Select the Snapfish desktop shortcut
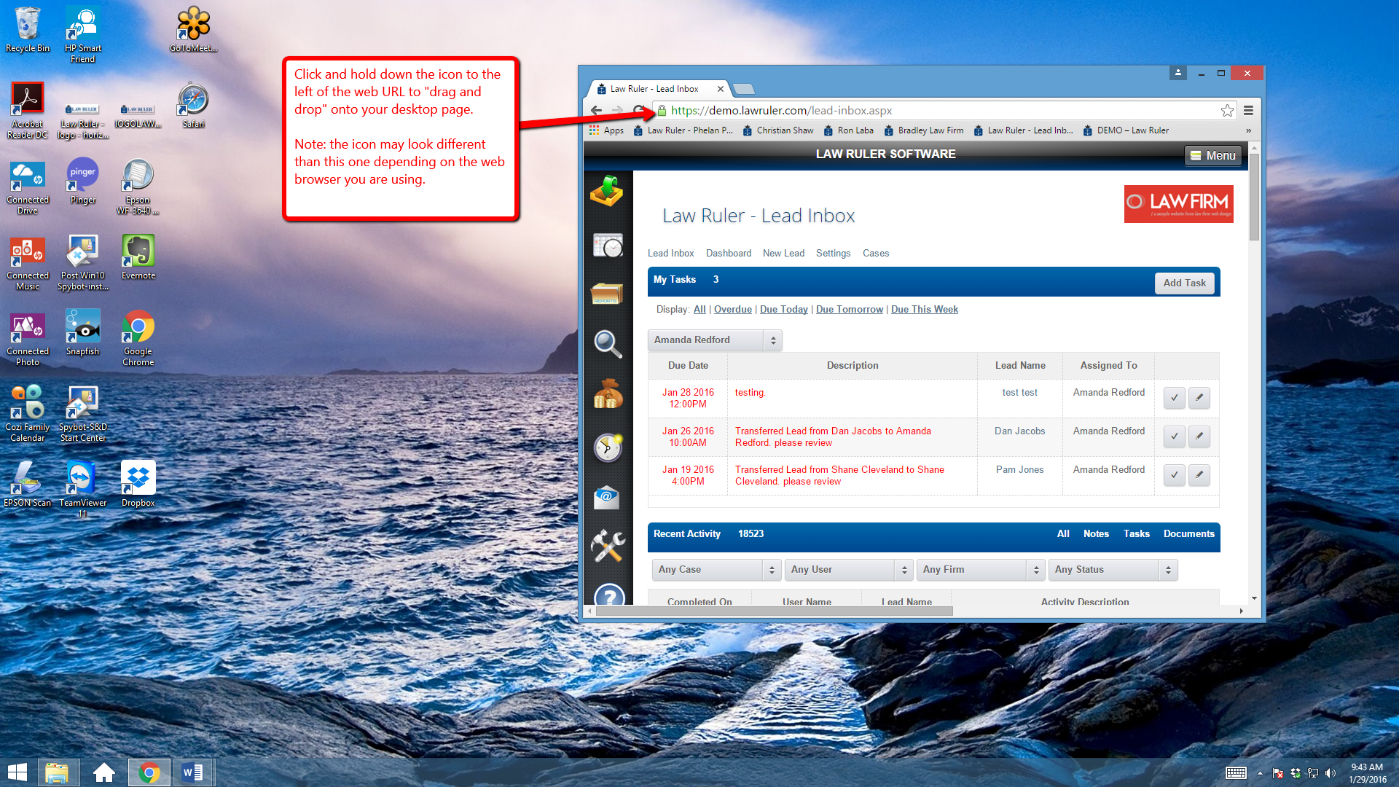This screenshot has height=787, width=1399. 82,332
